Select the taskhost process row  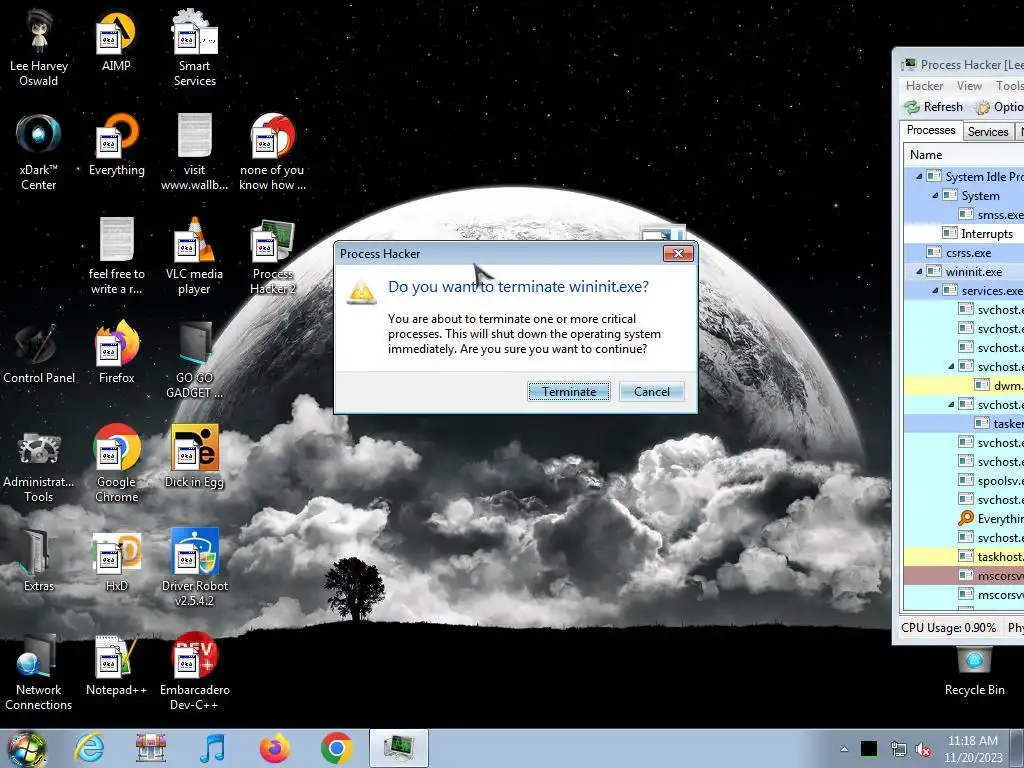[964, 556]
